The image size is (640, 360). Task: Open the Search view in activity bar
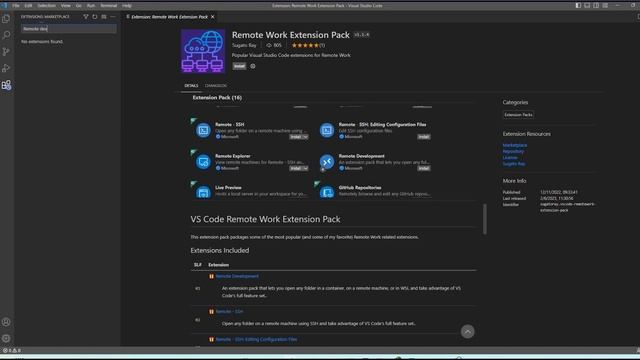6,35
